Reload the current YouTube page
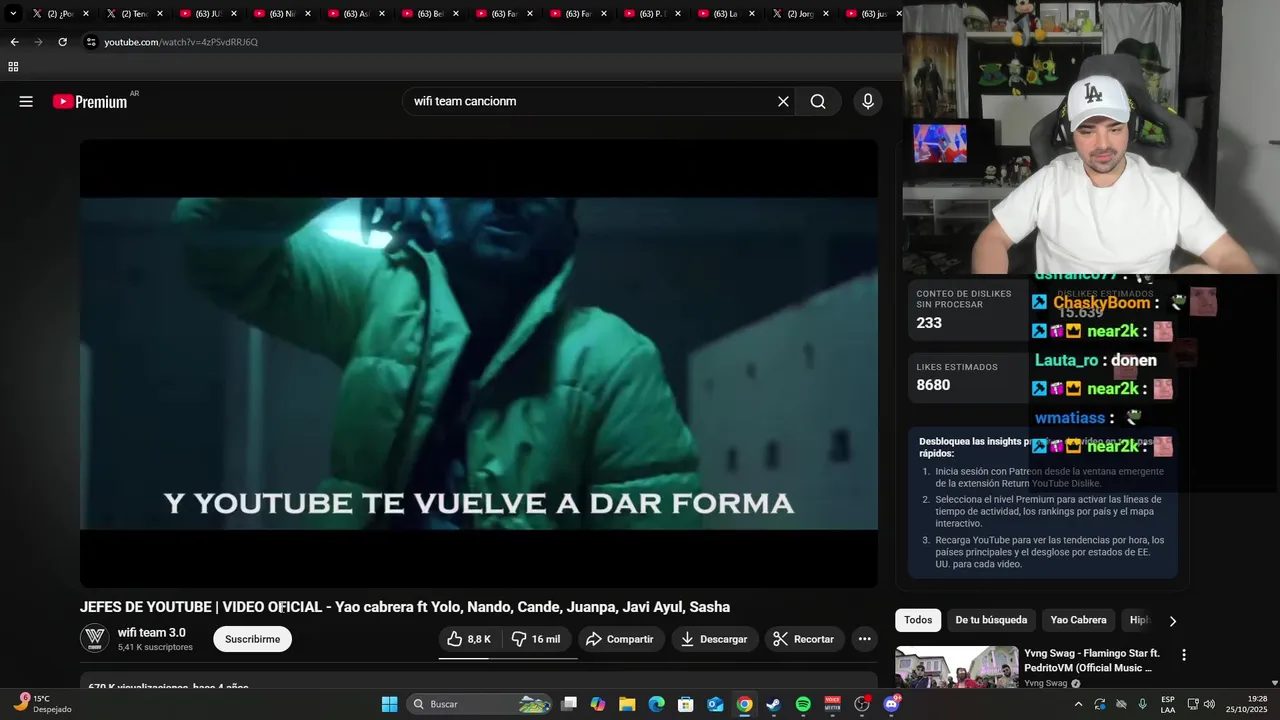1280x720 pixels. point(62,42)
